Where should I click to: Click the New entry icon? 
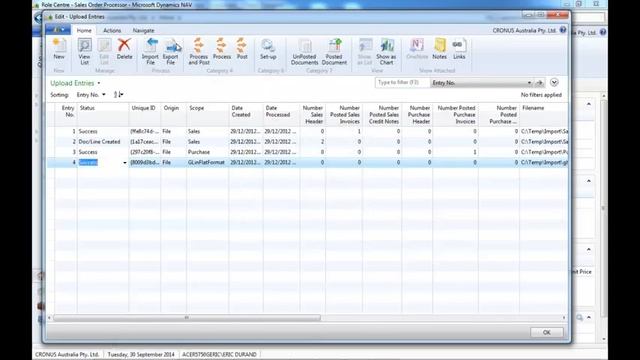pos(59,49)
